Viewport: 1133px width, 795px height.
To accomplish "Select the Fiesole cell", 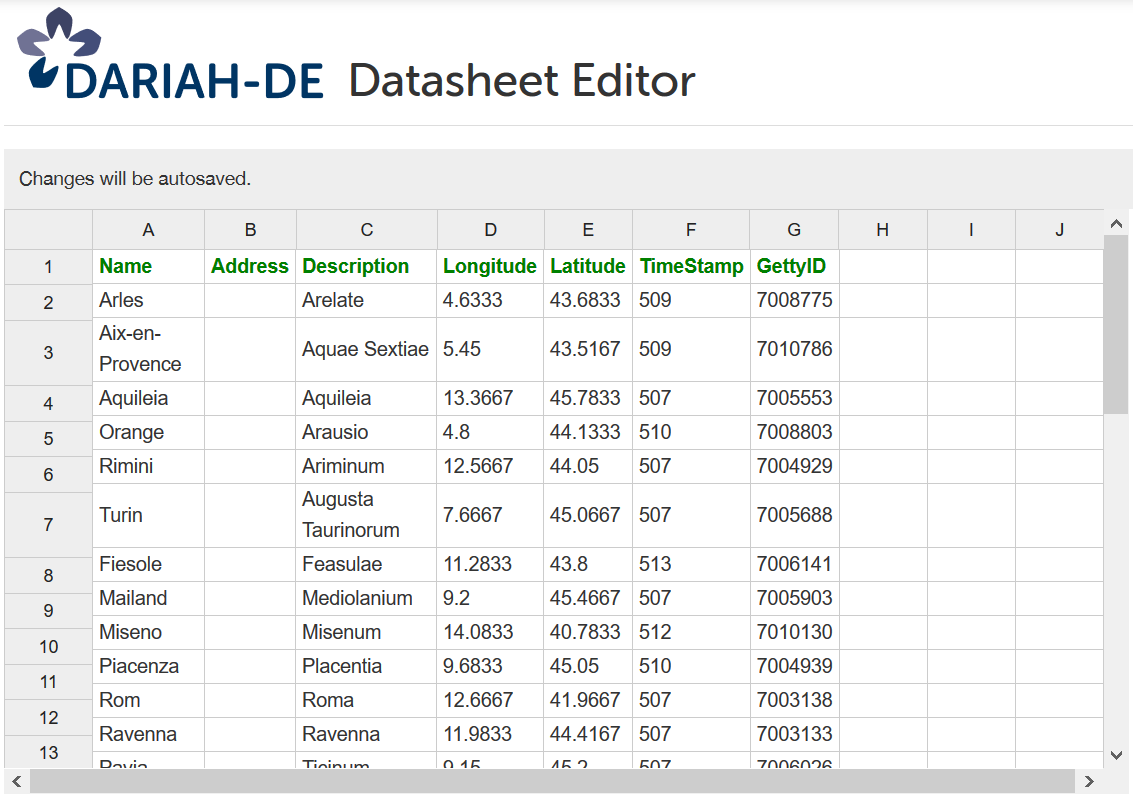I will pyautogui.click(x=148, y=564).
